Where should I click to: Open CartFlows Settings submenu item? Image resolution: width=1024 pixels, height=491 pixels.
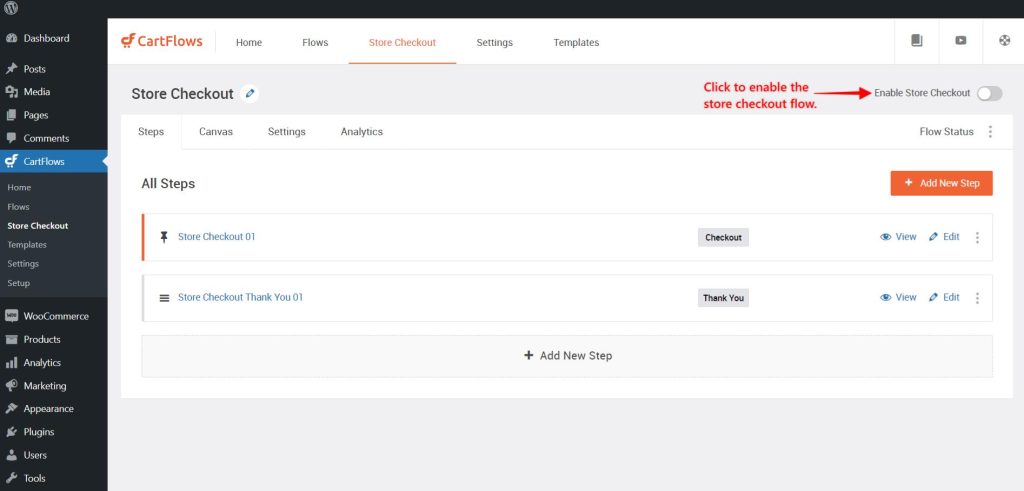pyautogui.click(x=23, y=264)
